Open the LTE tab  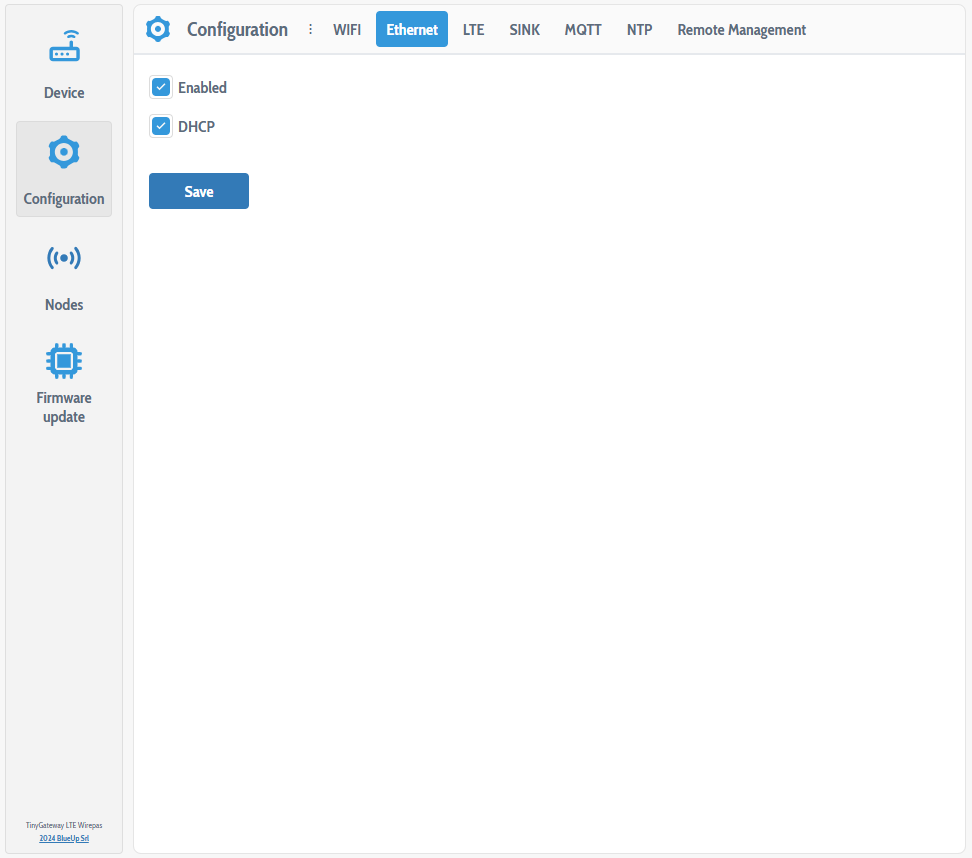(x=473, y=30)
